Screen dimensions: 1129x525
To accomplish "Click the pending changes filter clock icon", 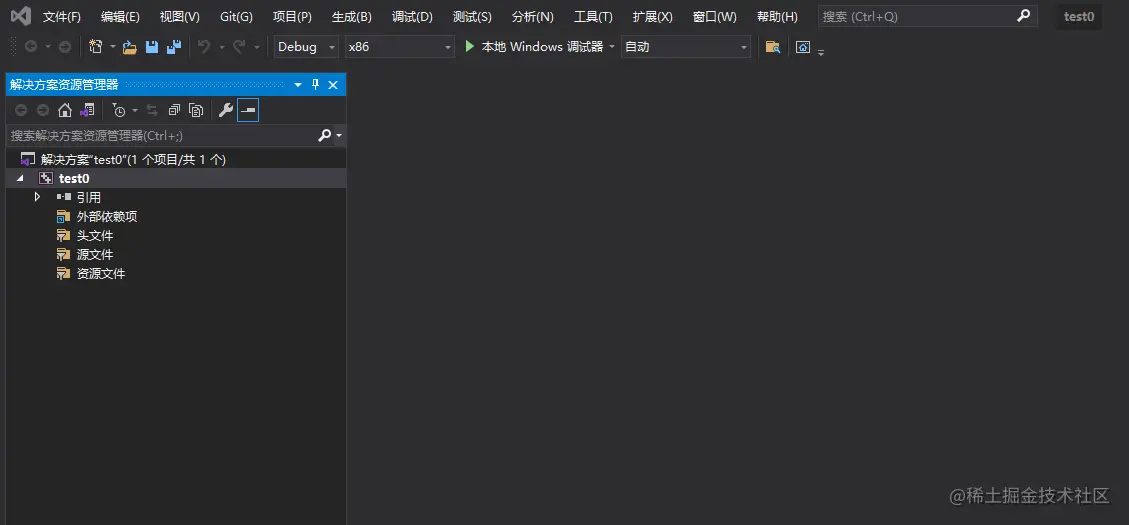I will click(x=119, y=110).
